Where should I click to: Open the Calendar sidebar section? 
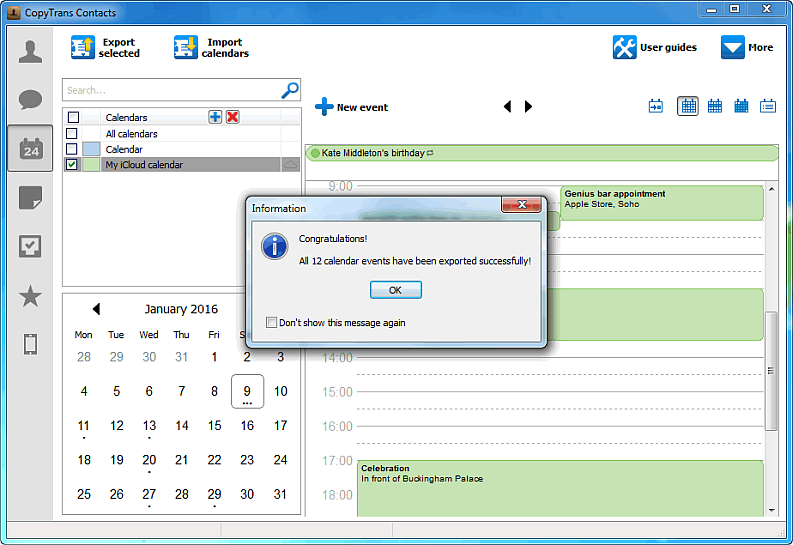pos(30,149)
